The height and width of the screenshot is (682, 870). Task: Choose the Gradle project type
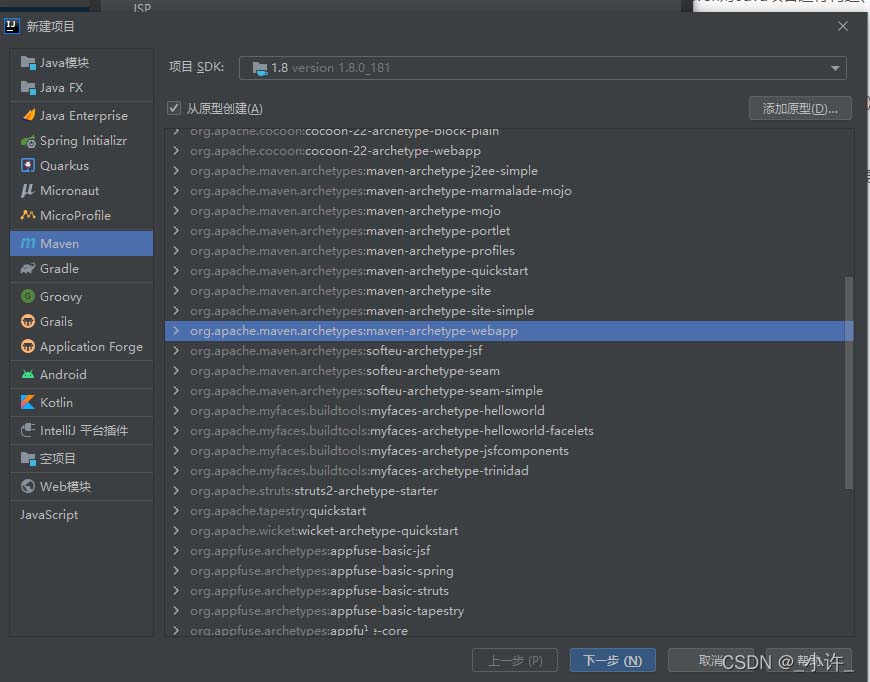pyautogui.click(x=82, y=269)
